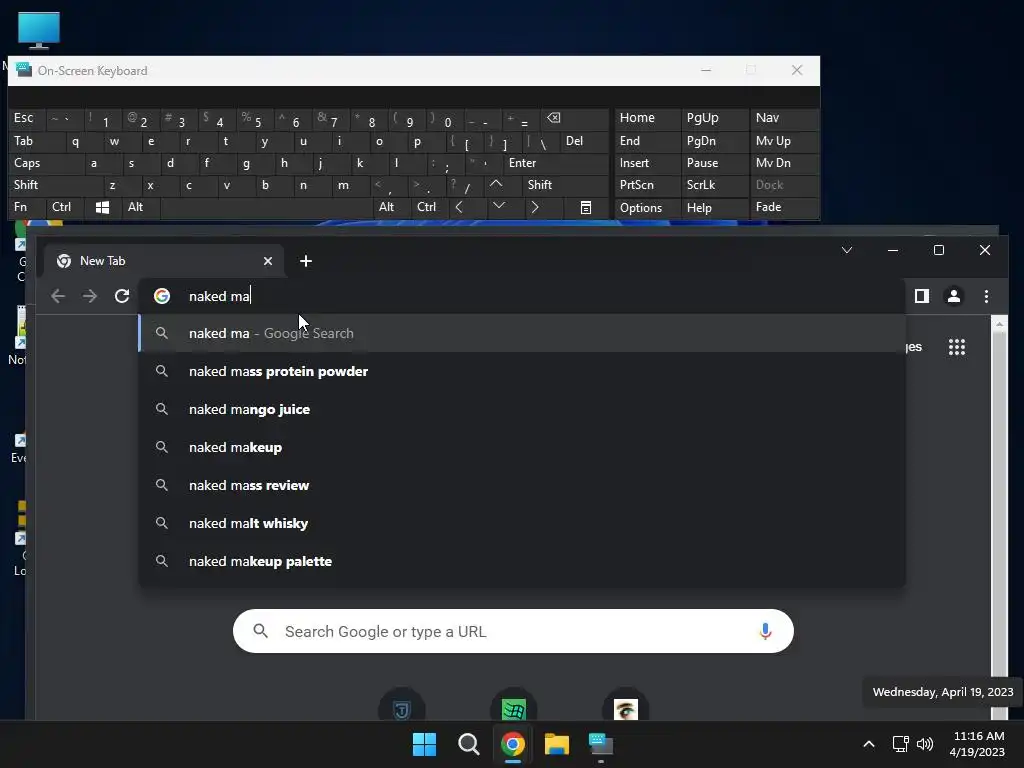The image size is (1024, 768).
Task: Click the context menu key on On-Screen Keyboard
Action: click(586, 208)
